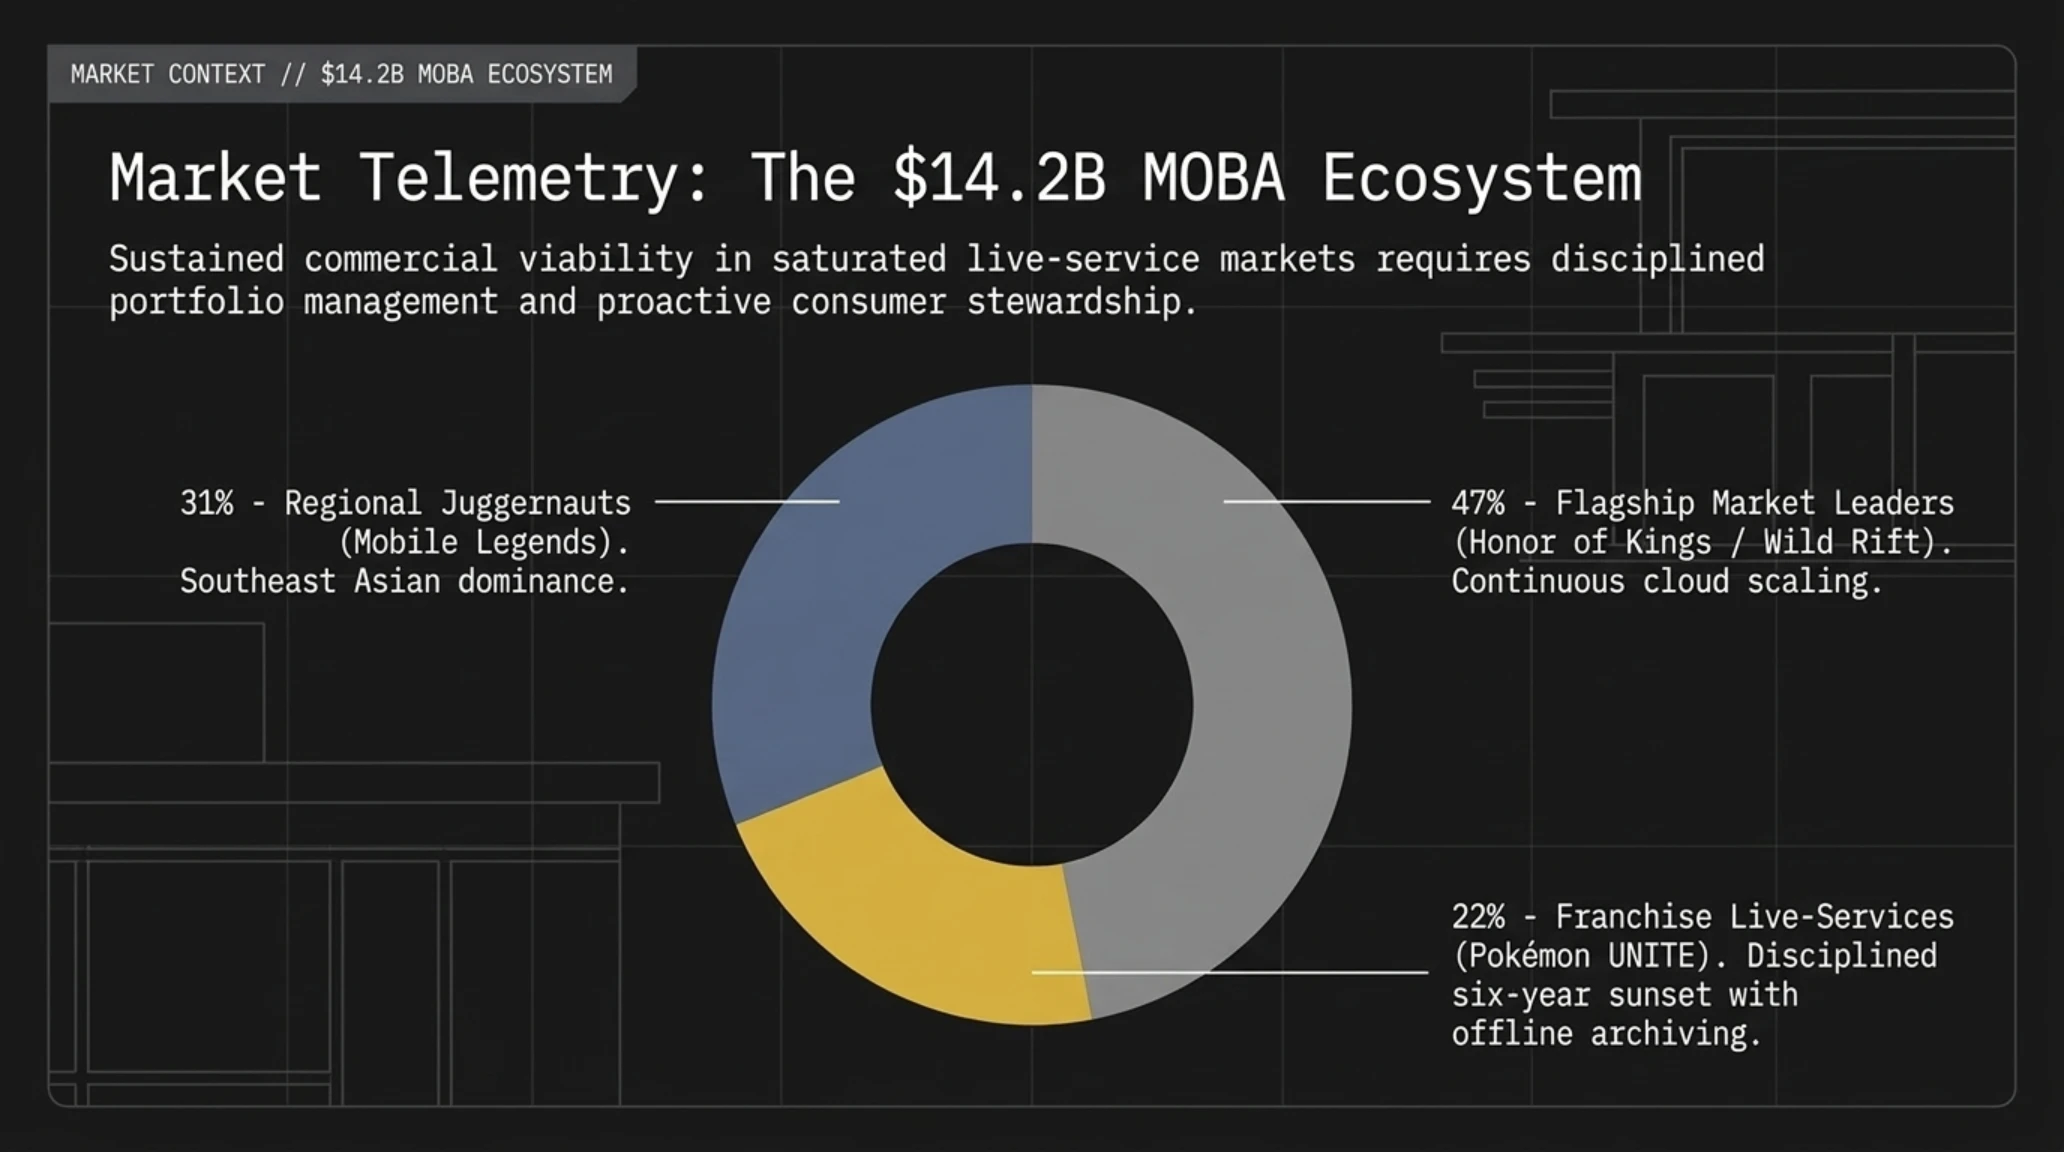Viewport: 2064px width, 1152px height.
Task: Click the subtitle beginning 'Sustained commercial viability'
Action: pyautogui.click(x=937, y=280)
